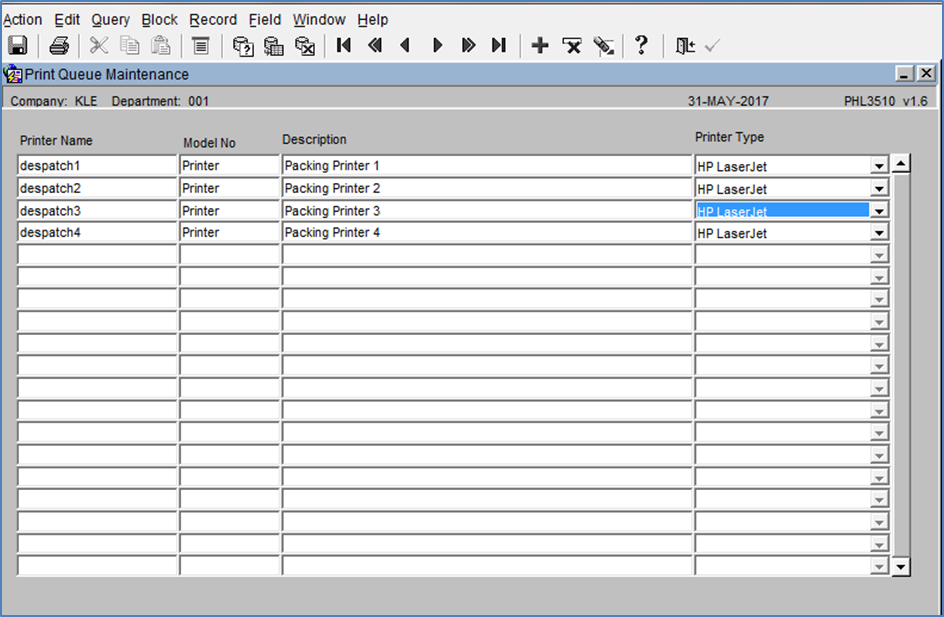Close the Print Queue Maintenance window
The image size is (944, 617).
point(926,73)
